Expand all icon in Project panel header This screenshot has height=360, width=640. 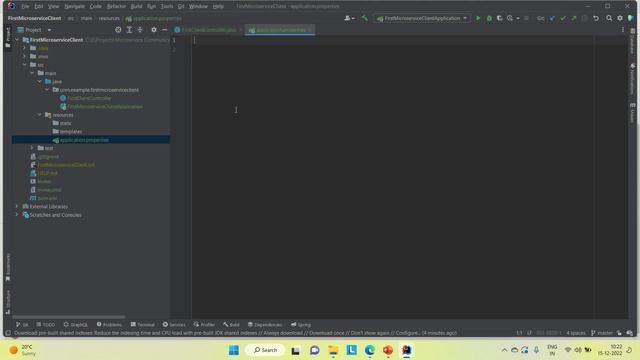point(129,30)
